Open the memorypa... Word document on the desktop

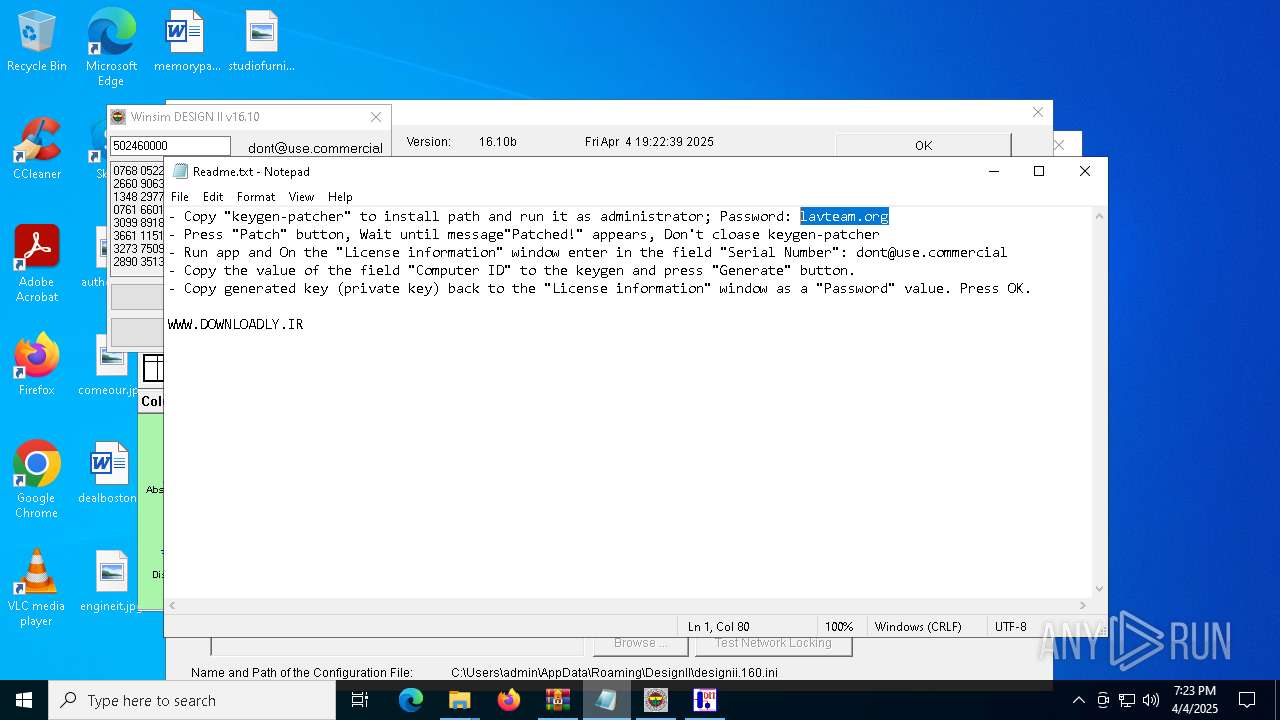pos(186,42)
